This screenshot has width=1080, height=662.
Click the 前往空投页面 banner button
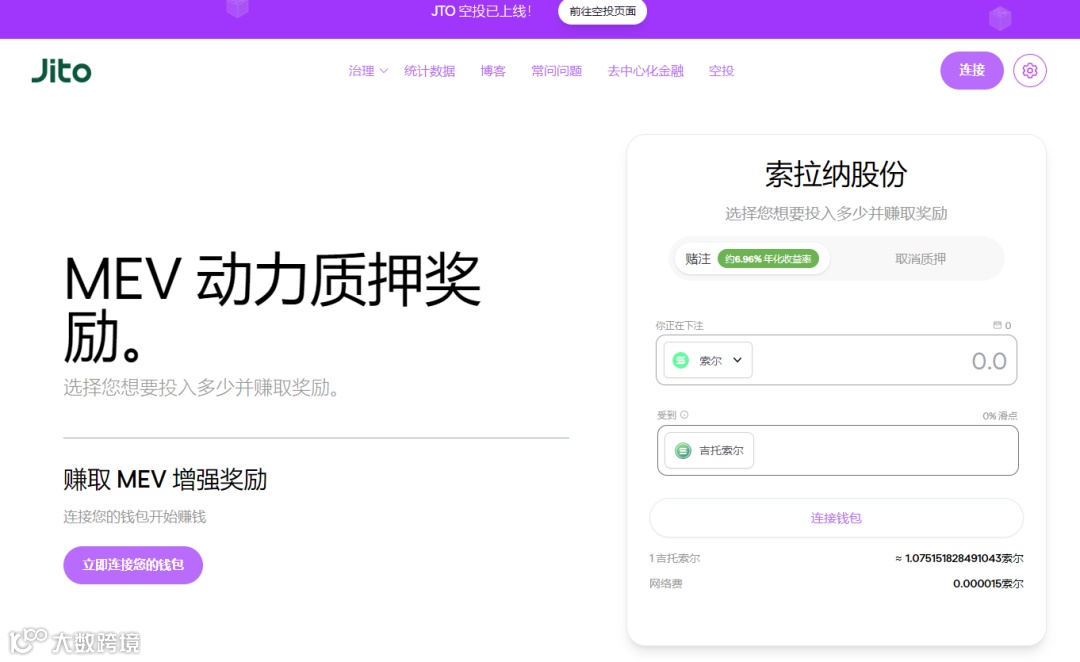tap(602, 12)
